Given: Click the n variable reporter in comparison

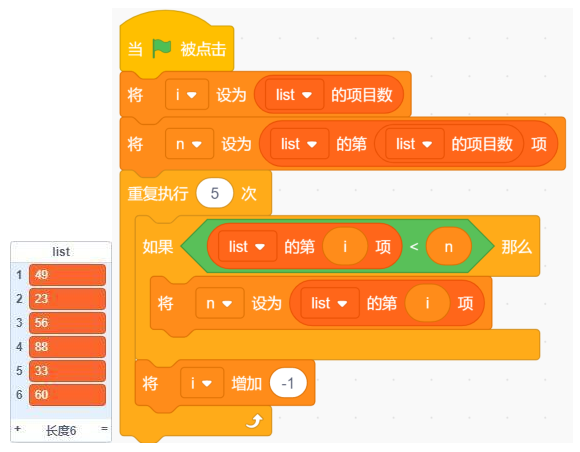Looking at the screenshot, I should [x=449, y=246].
